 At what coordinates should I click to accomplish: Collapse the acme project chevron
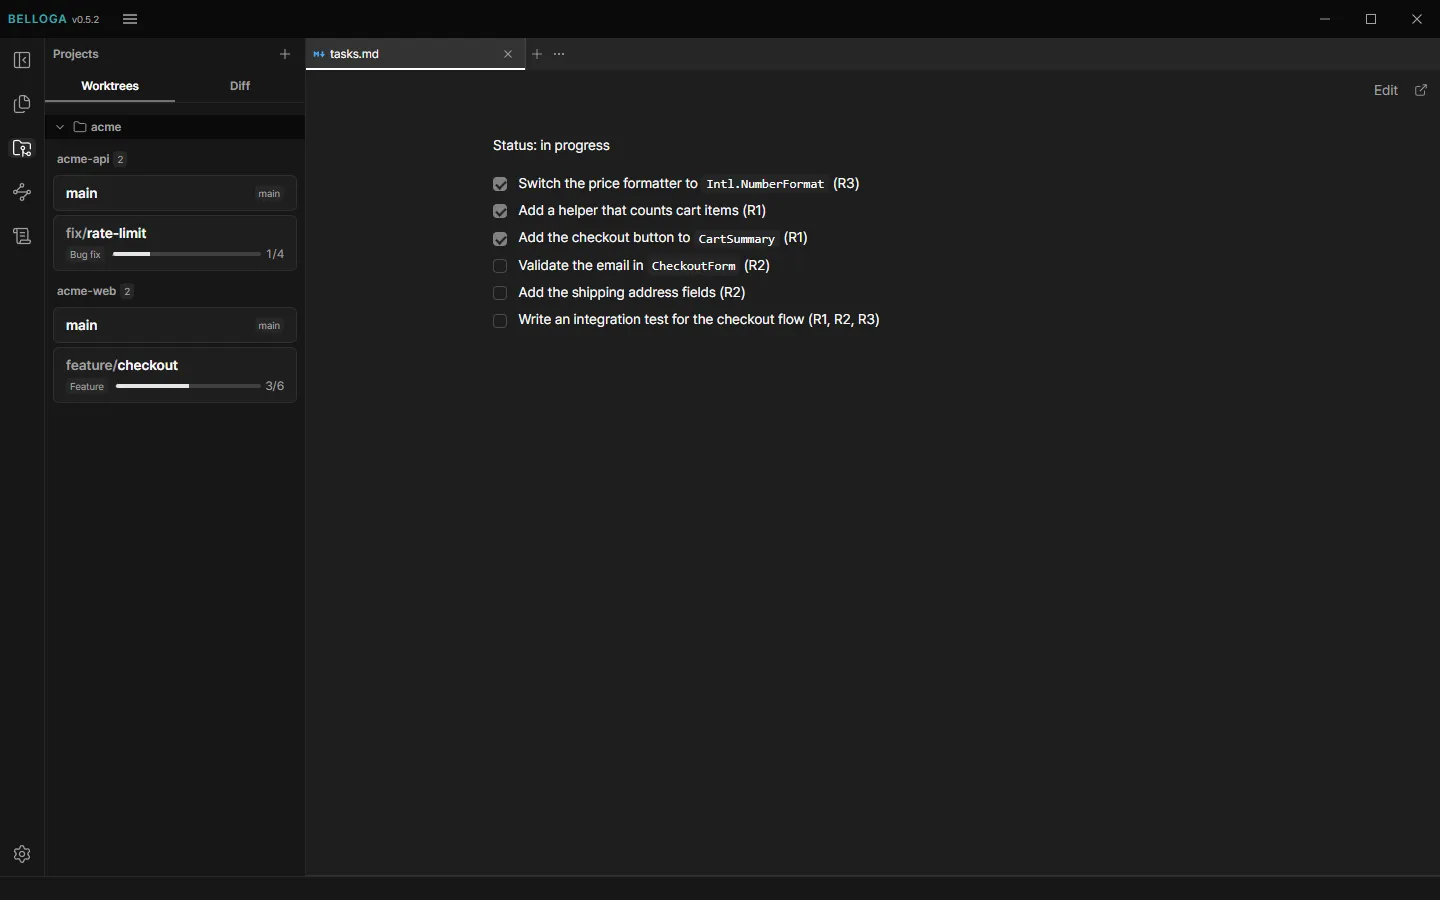[60, 127]
